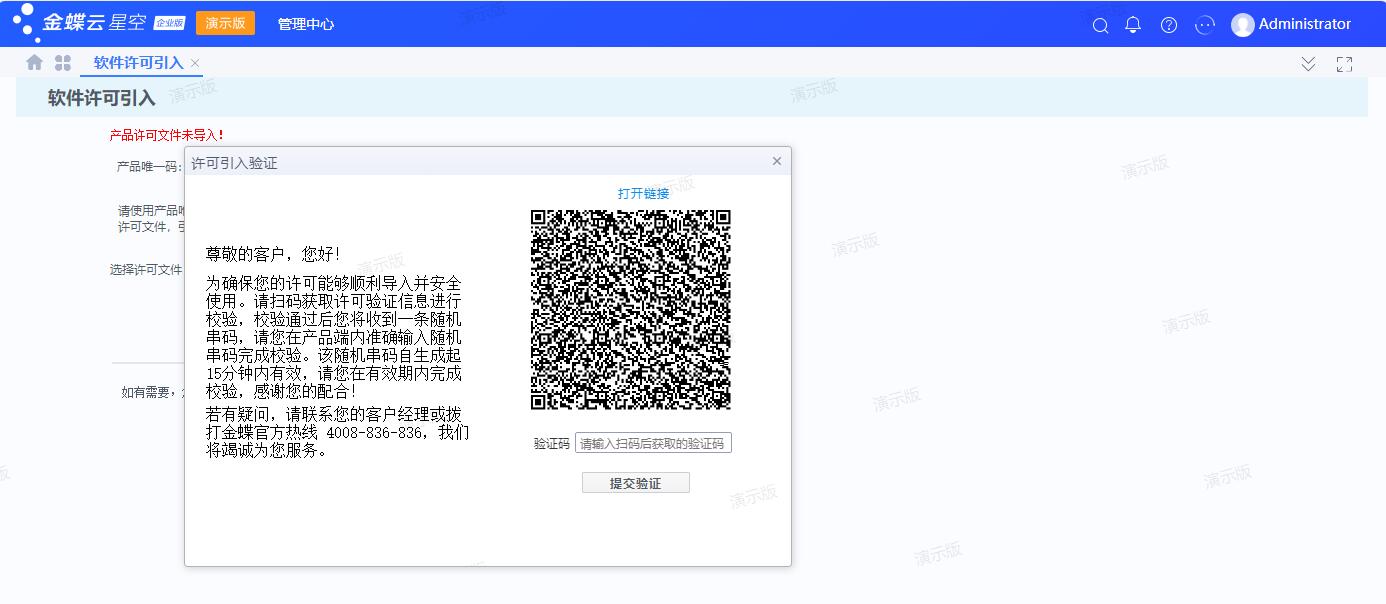1386x604 pixels.
Task: Close the 许可引入验证 dialog
Action: coord(777,161)
